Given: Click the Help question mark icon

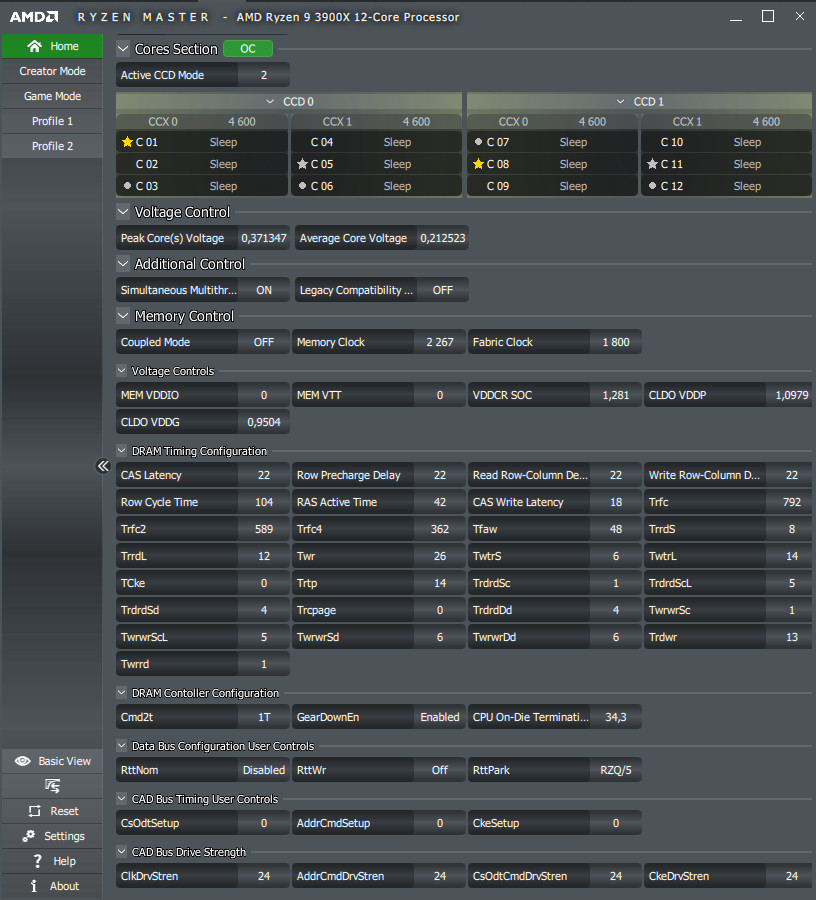Looking at the screenshot, I should click(x=37, y=861).
